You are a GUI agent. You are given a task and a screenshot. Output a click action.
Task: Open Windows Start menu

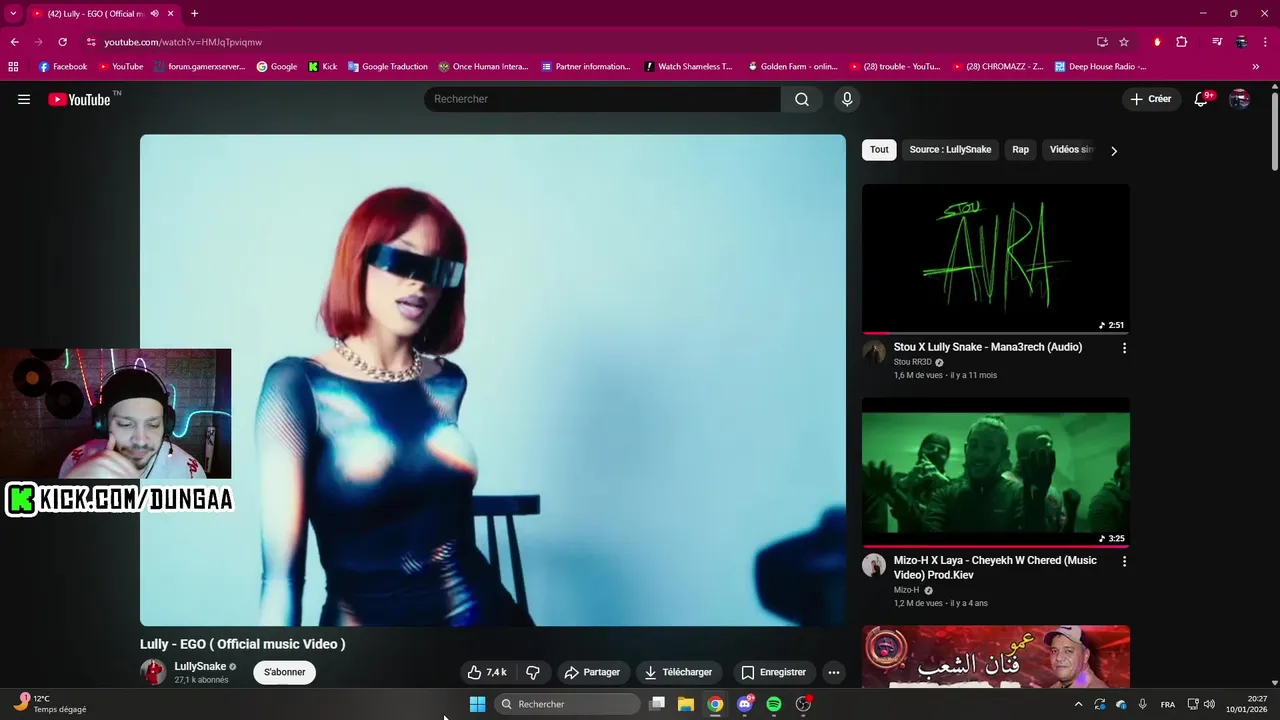pos(477,704)
